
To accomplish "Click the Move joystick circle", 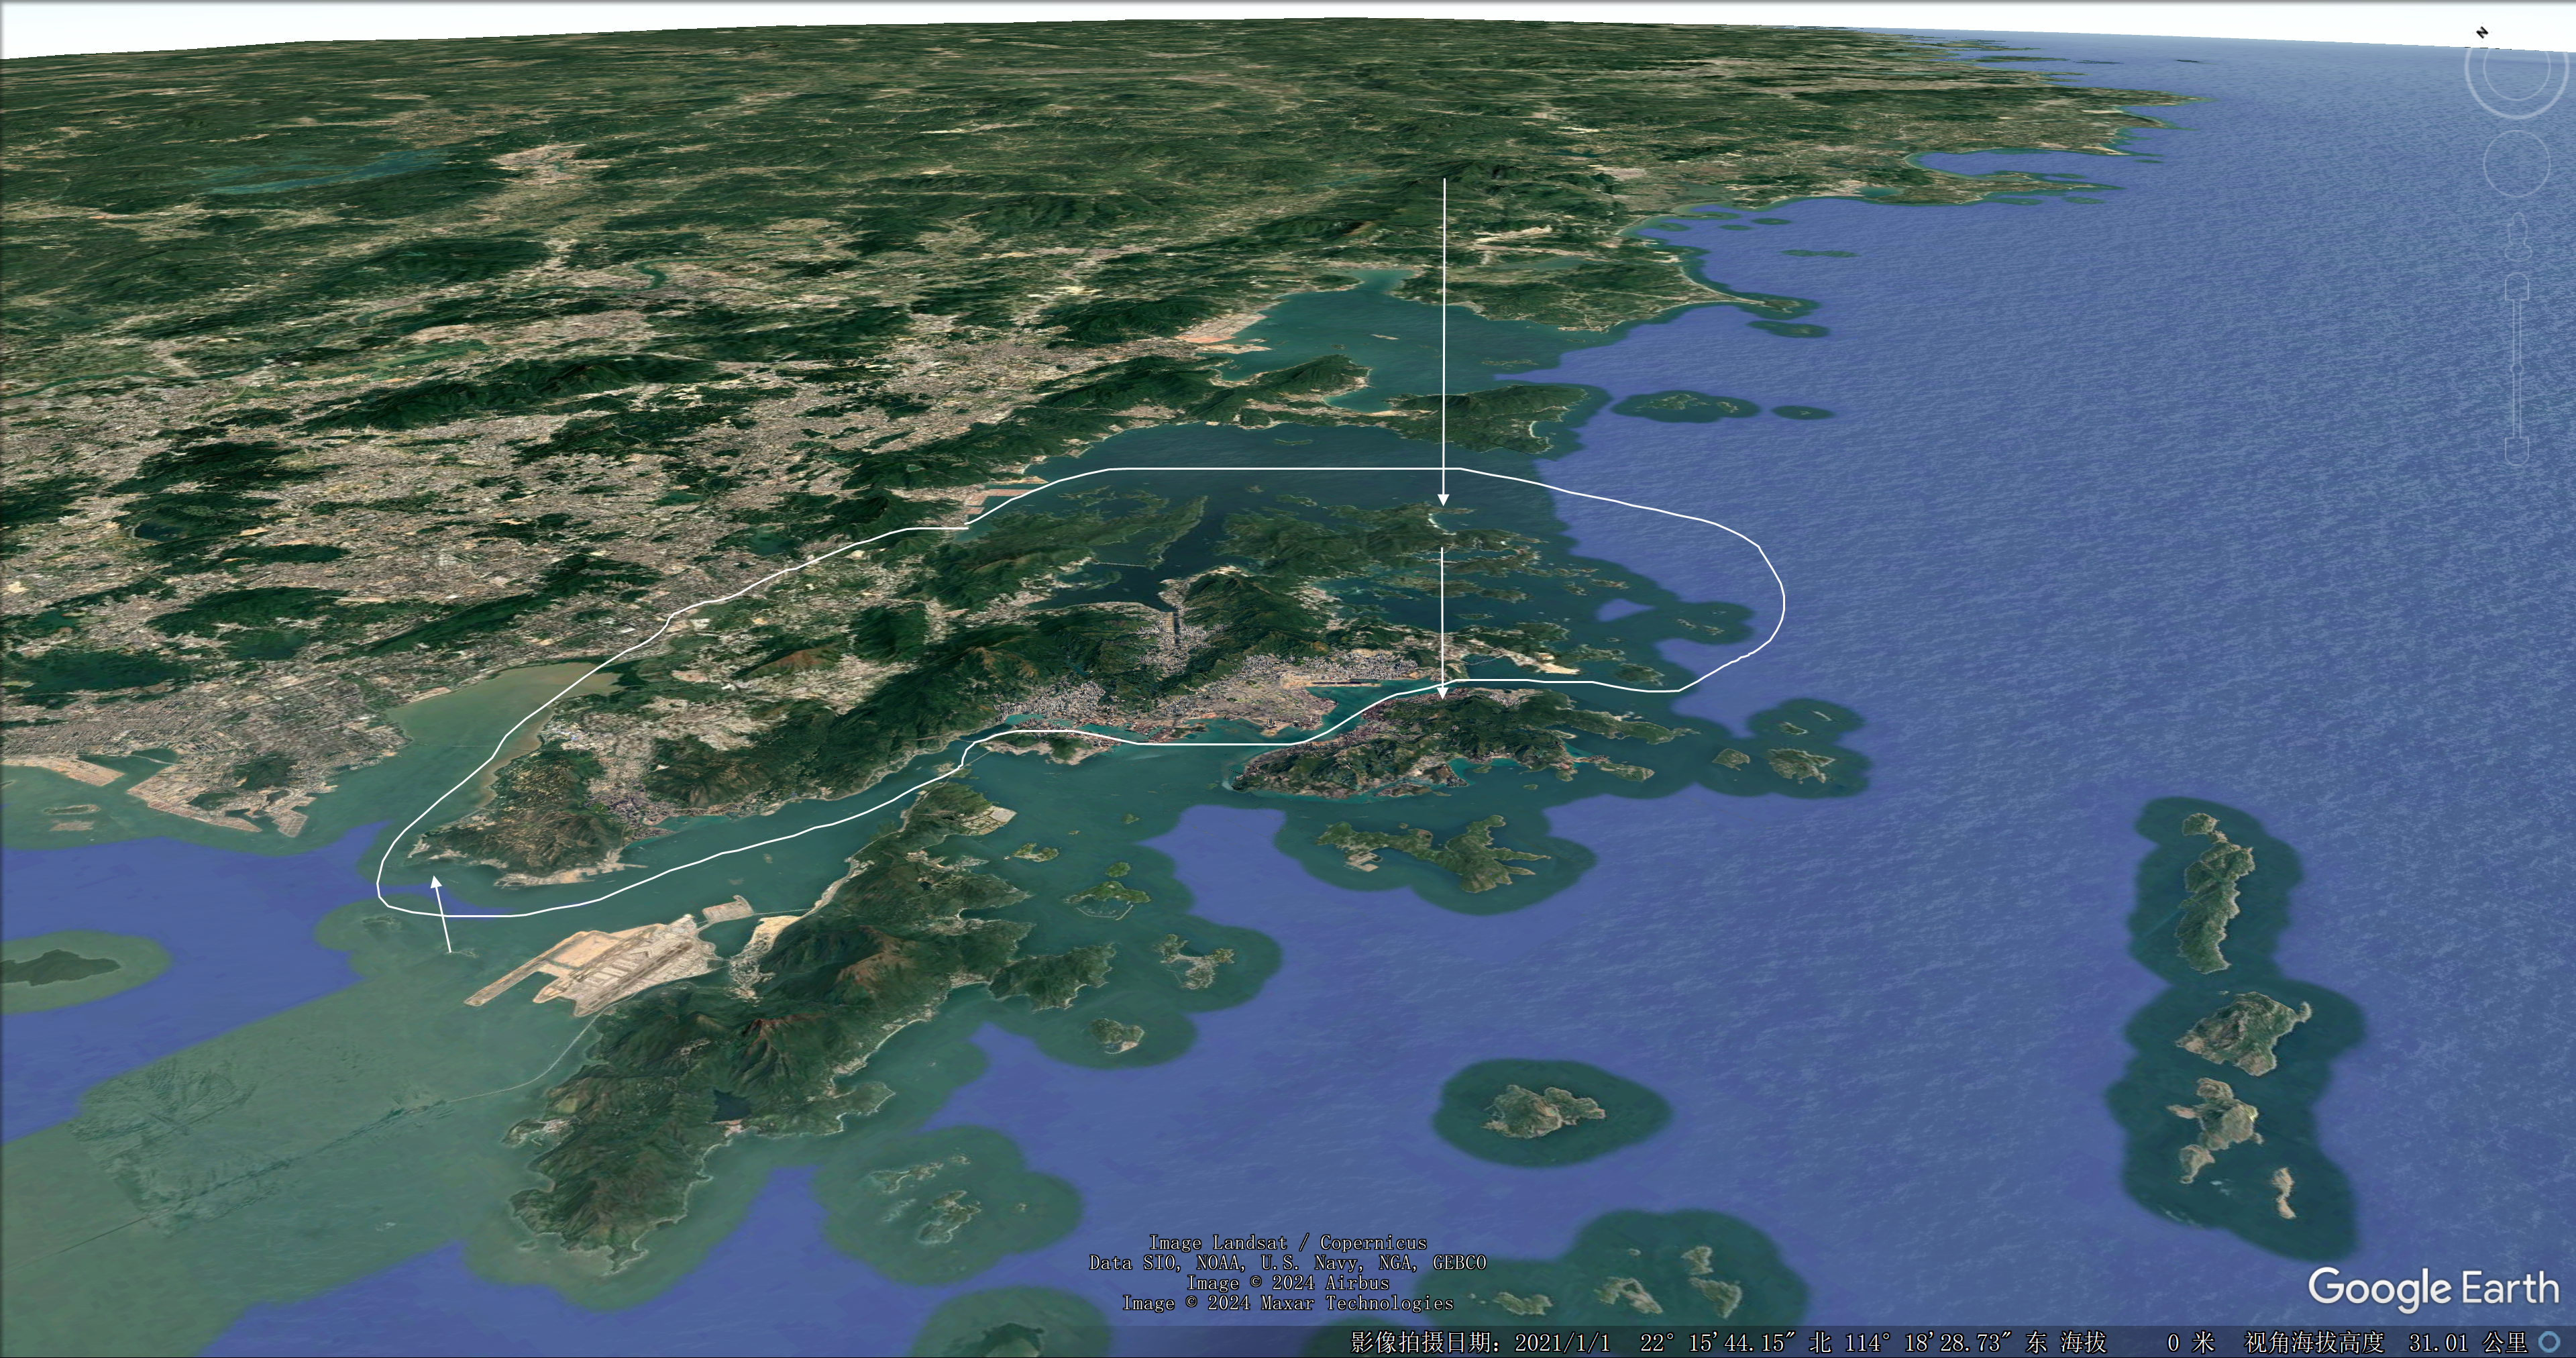I will click(x=2516, y=163).
